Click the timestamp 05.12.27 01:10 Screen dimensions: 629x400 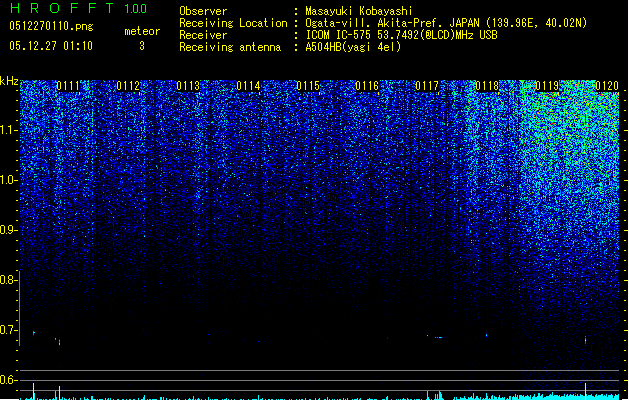51,46
